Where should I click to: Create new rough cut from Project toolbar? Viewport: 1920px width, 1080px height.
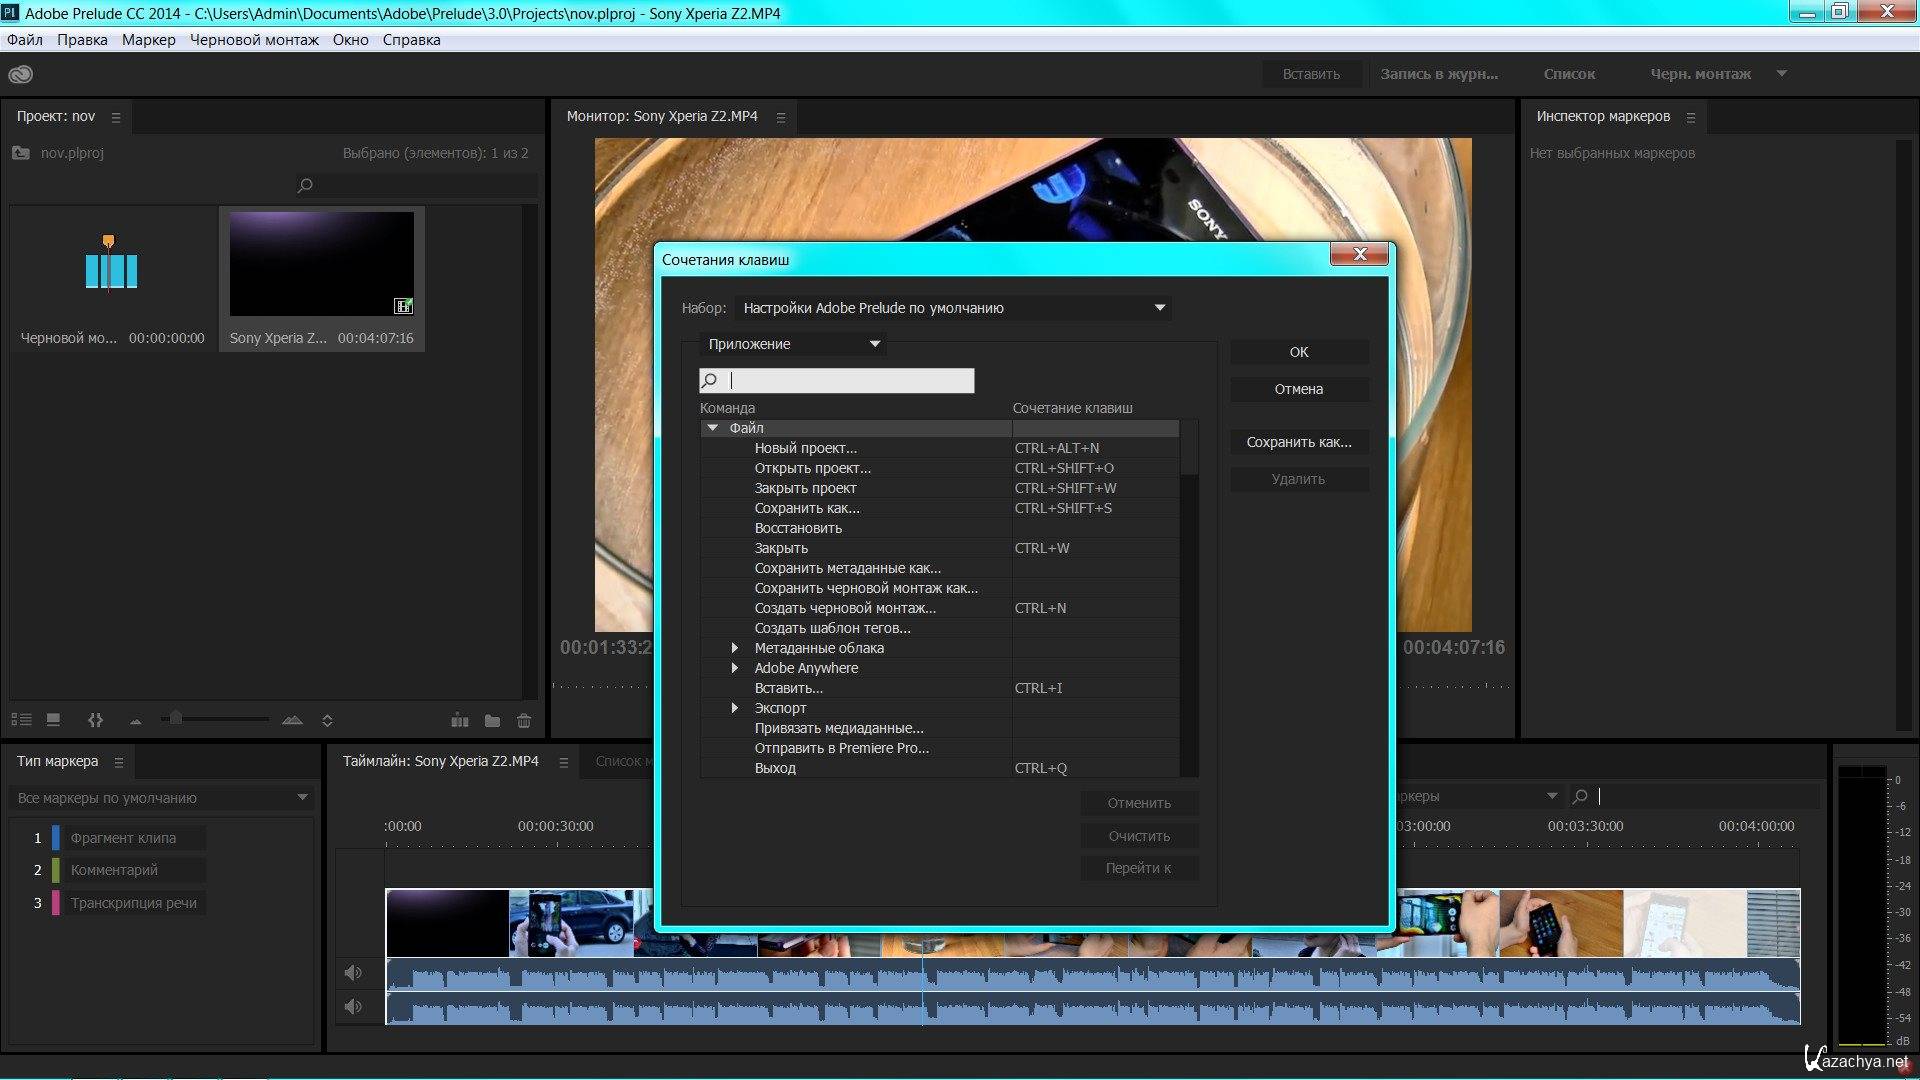[x=460, y=720]
